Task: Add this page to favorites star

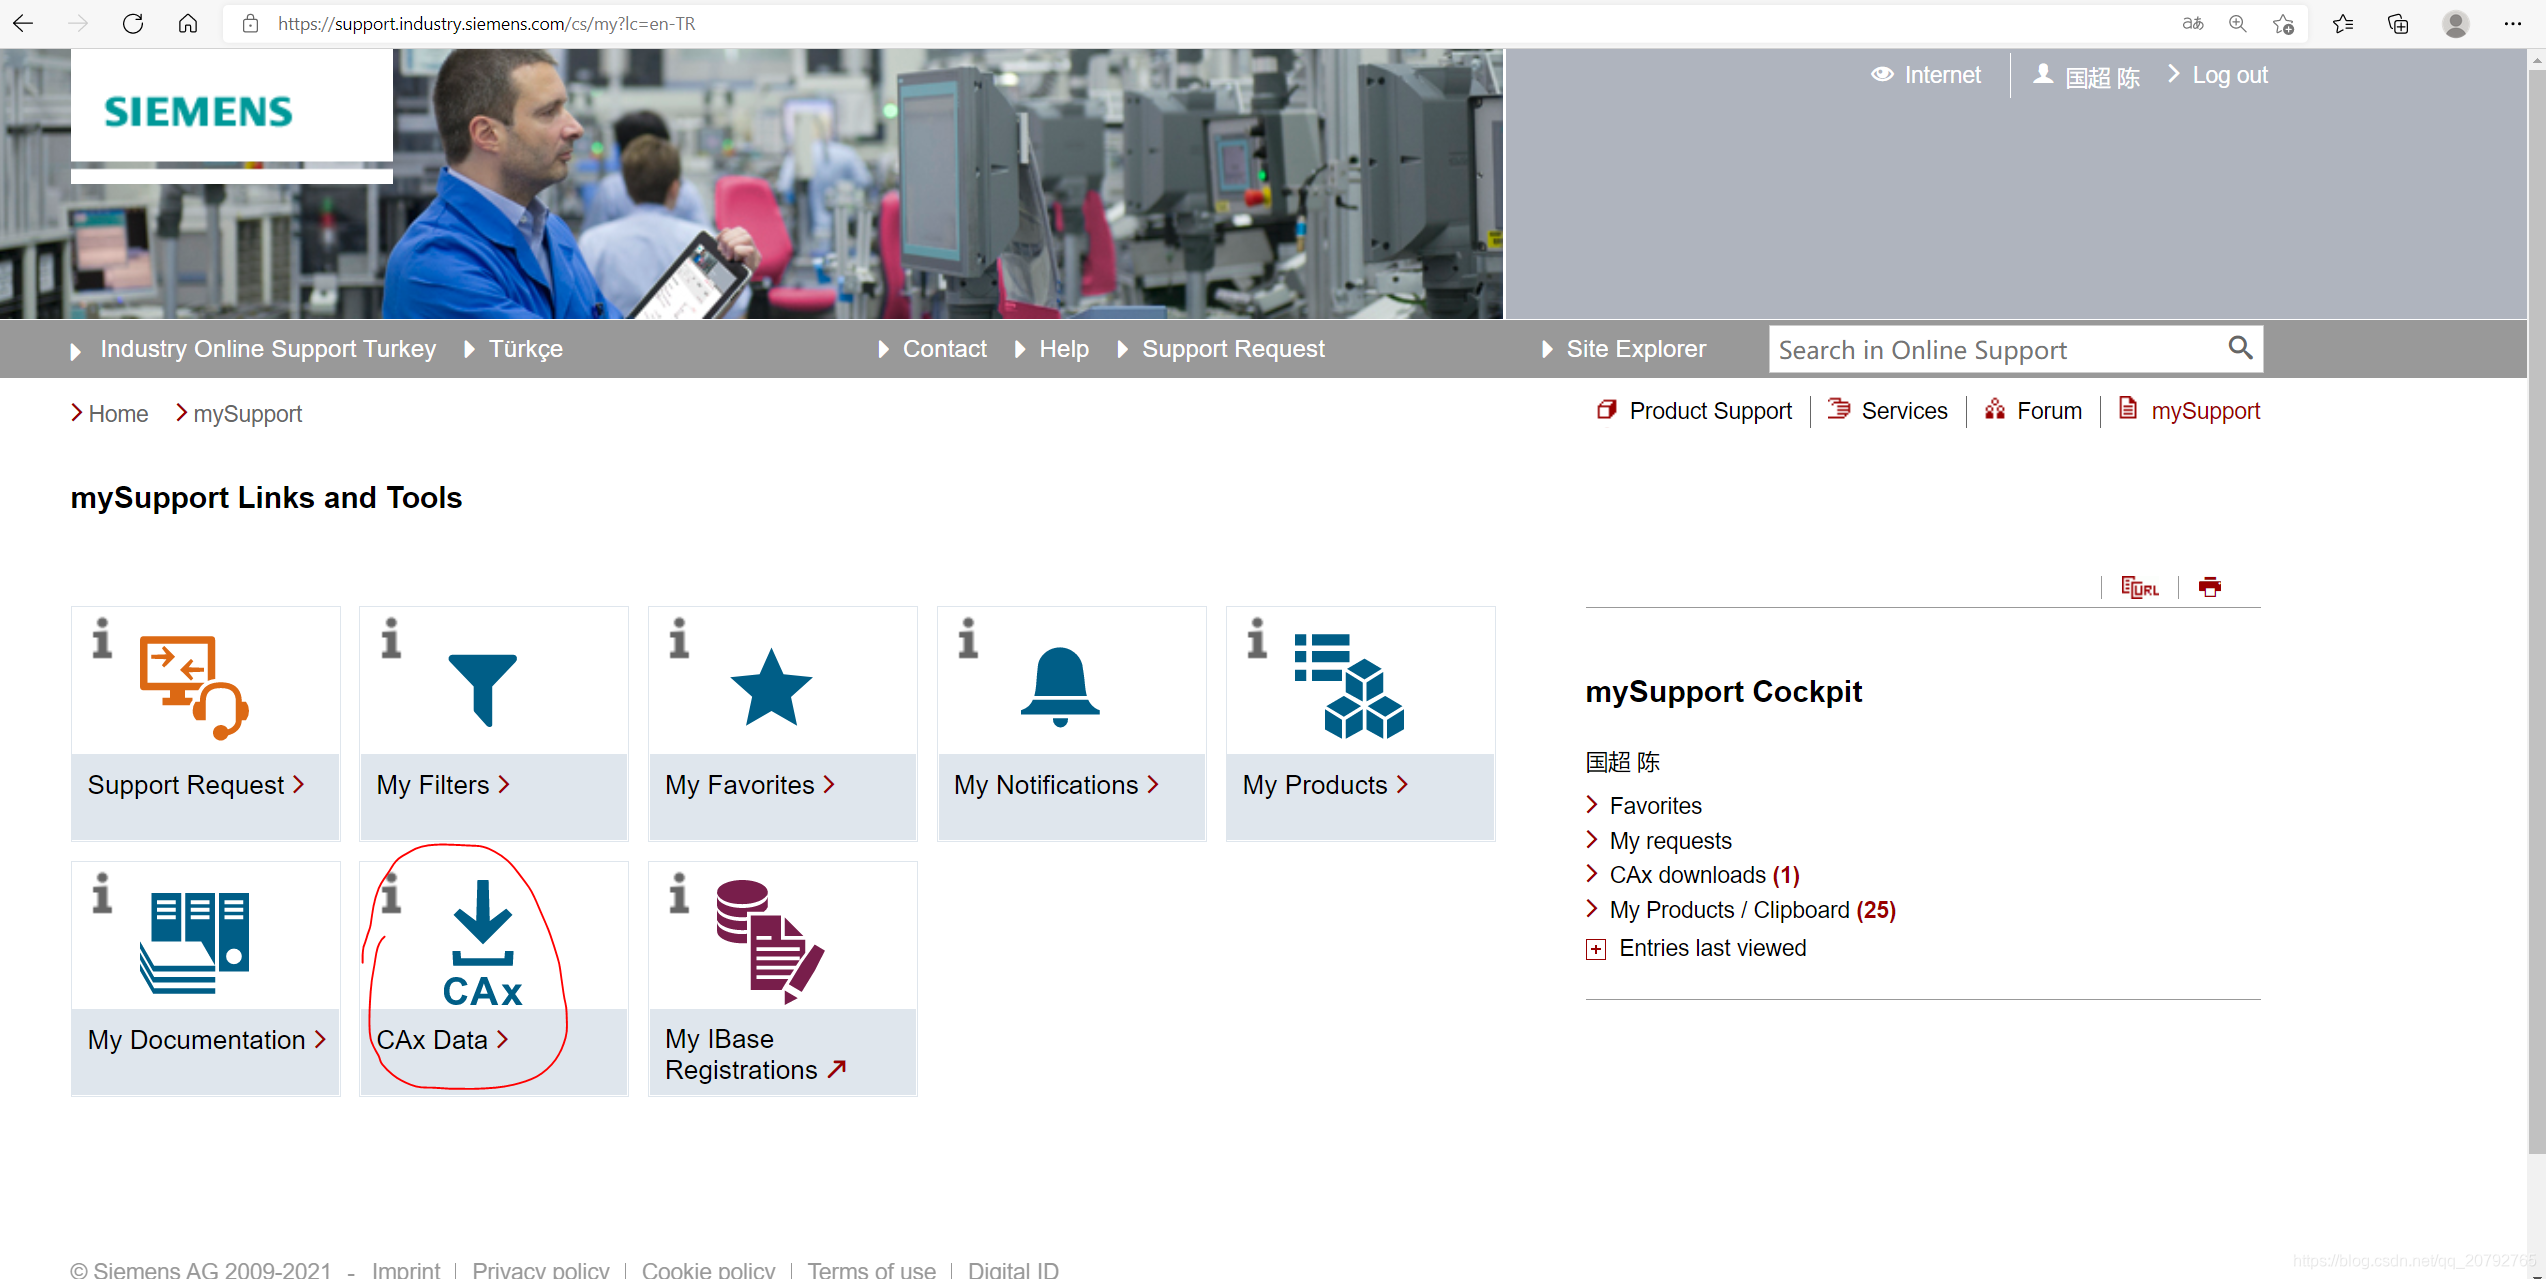Action: point(2283,24)
